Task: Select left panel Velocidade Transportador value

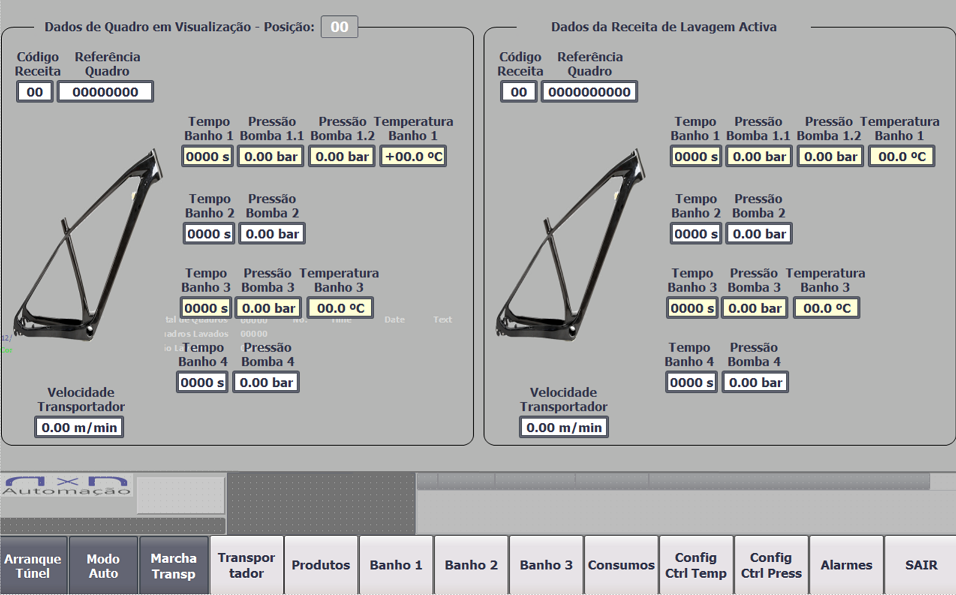Action: pos(79,427)
